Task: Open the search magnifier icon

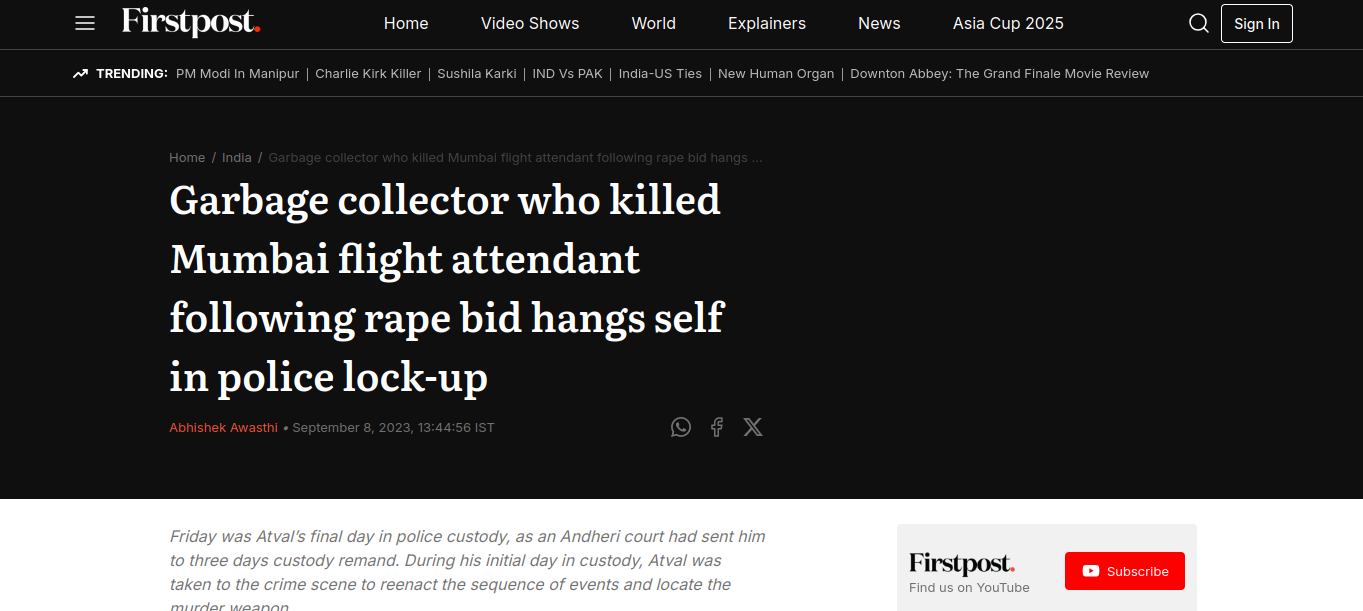Action: point(1199,23)
